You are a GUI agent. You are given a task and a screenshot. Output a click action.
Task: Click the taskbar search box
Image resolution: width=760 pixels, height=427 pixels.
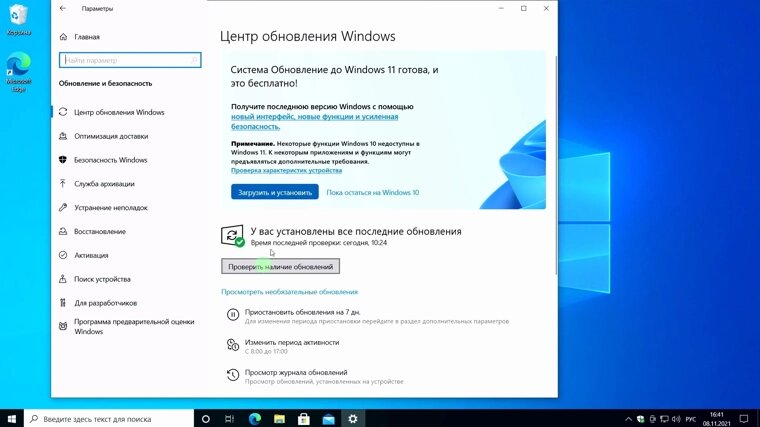pyautogui.click(x=109, y=419)
